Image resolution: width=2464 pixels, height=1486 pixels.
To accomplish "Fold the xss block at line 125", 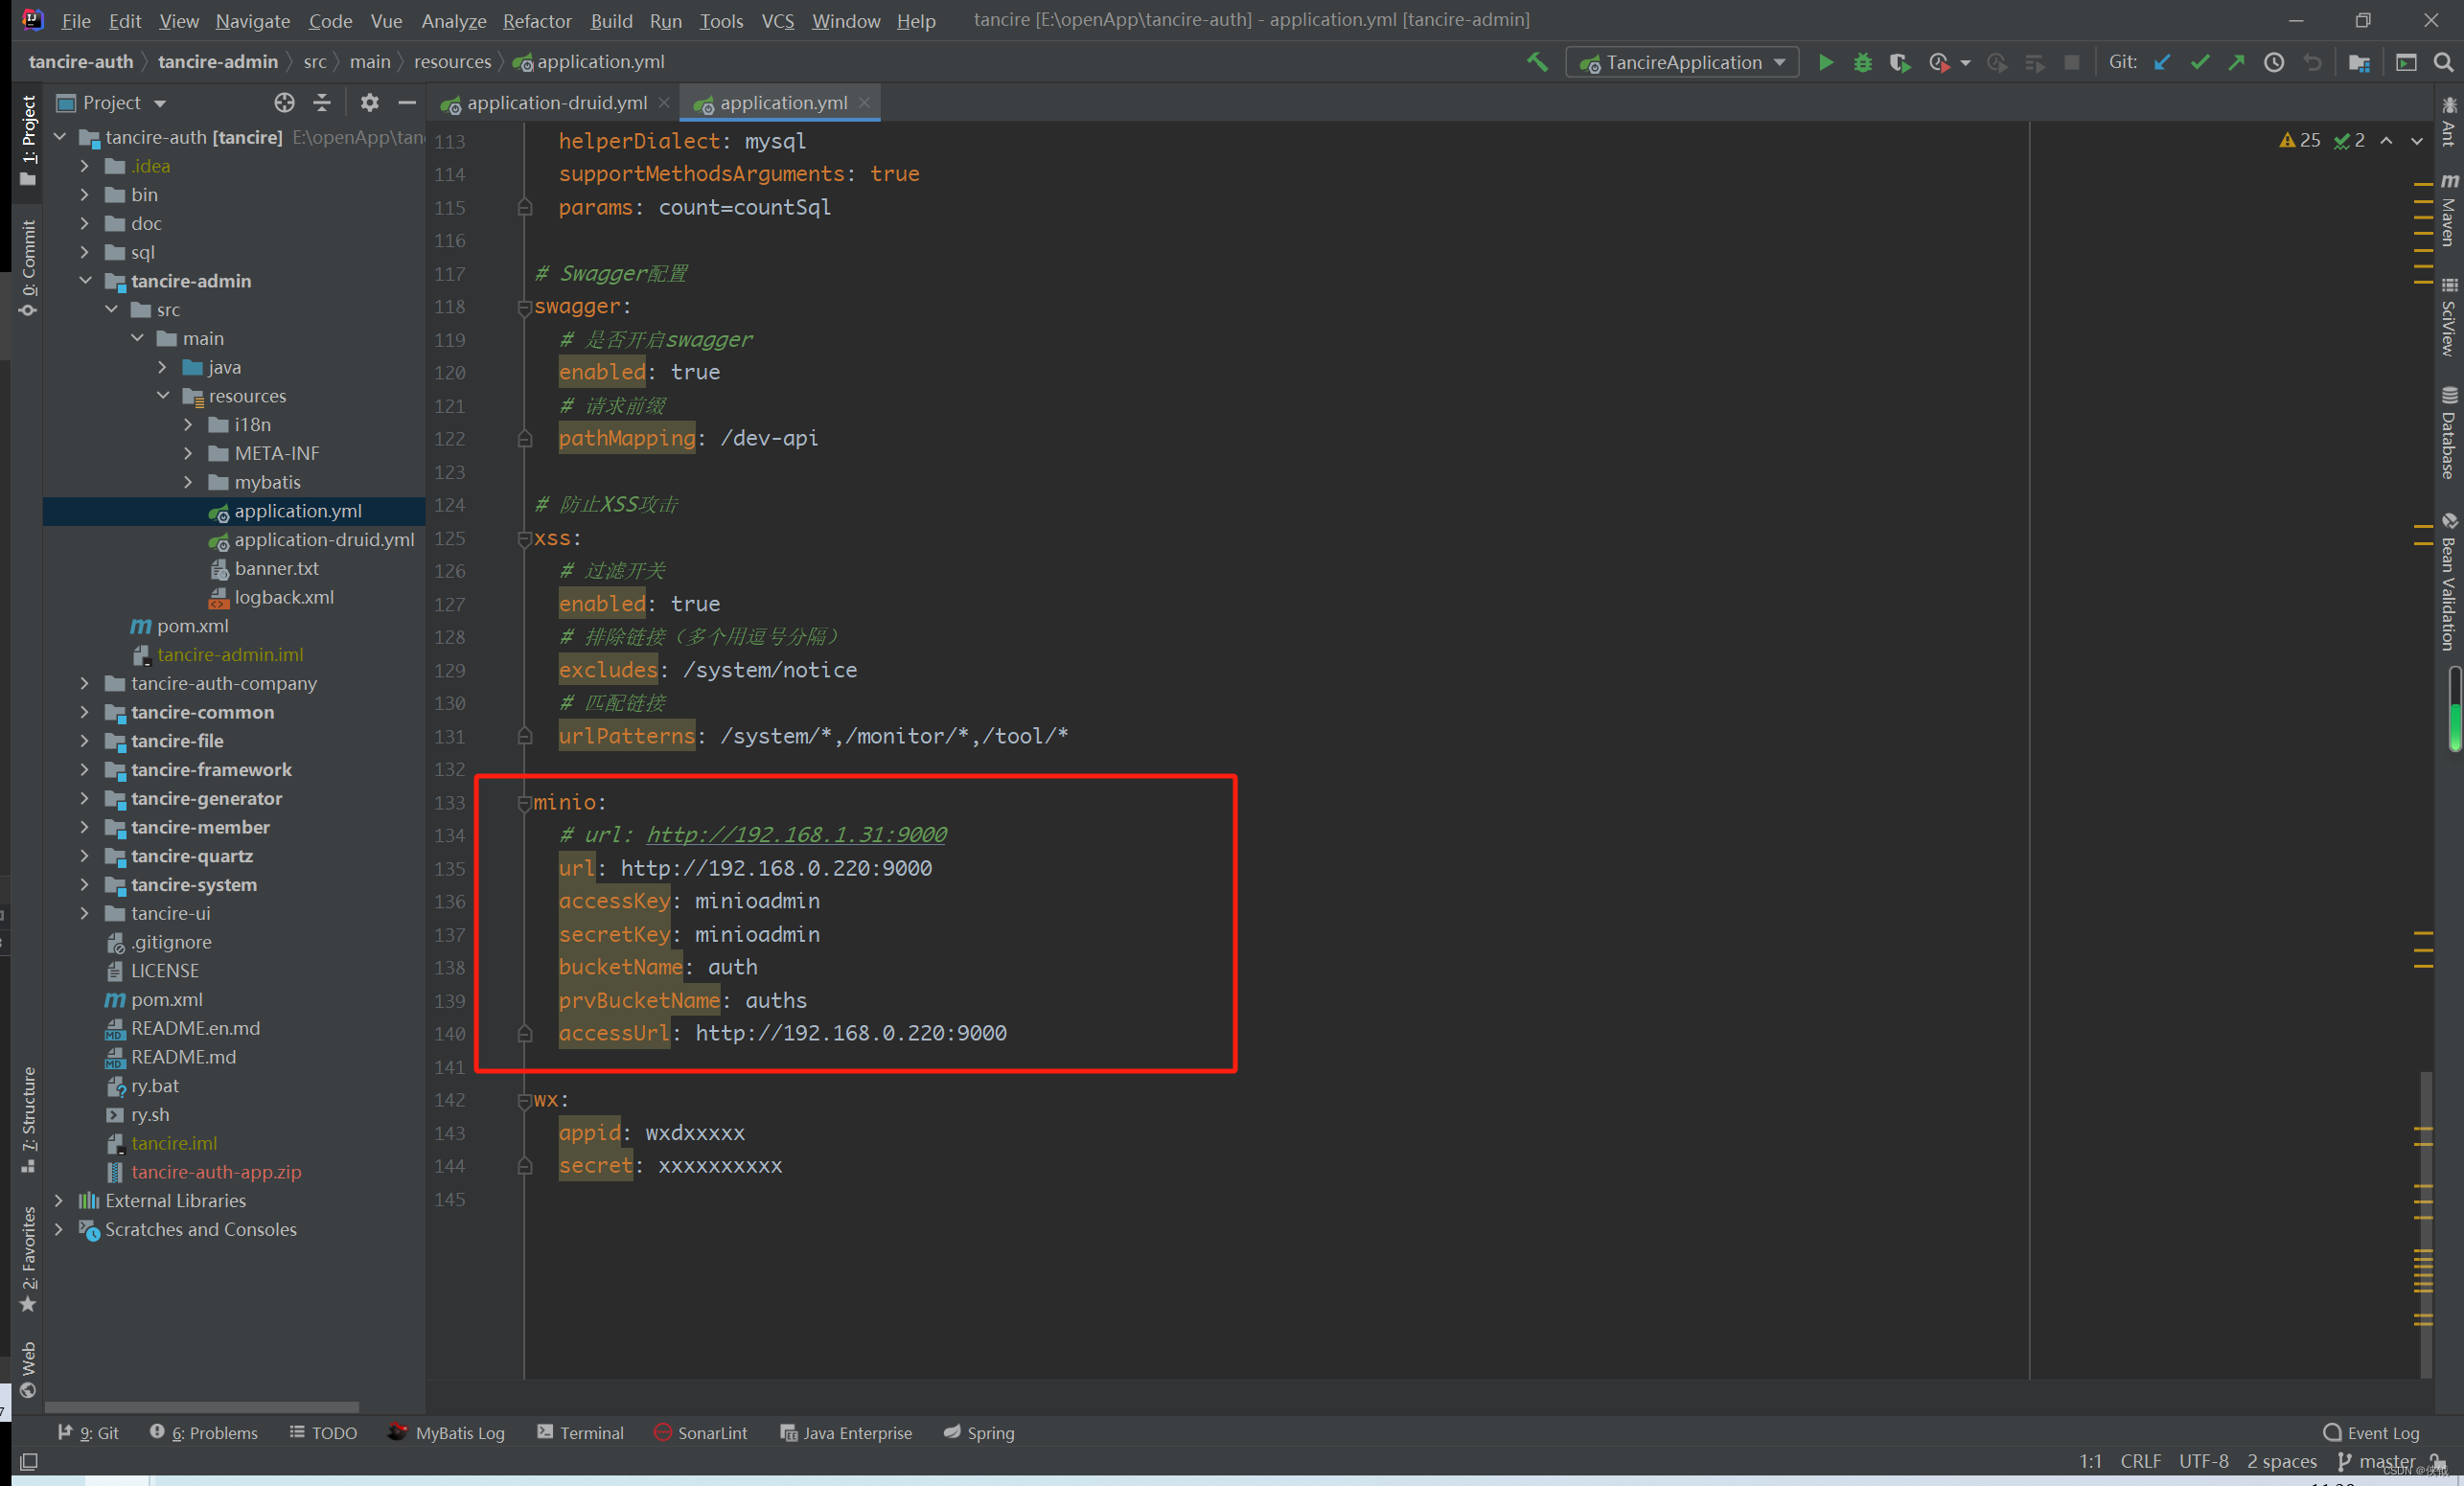I will click(524, 538).
